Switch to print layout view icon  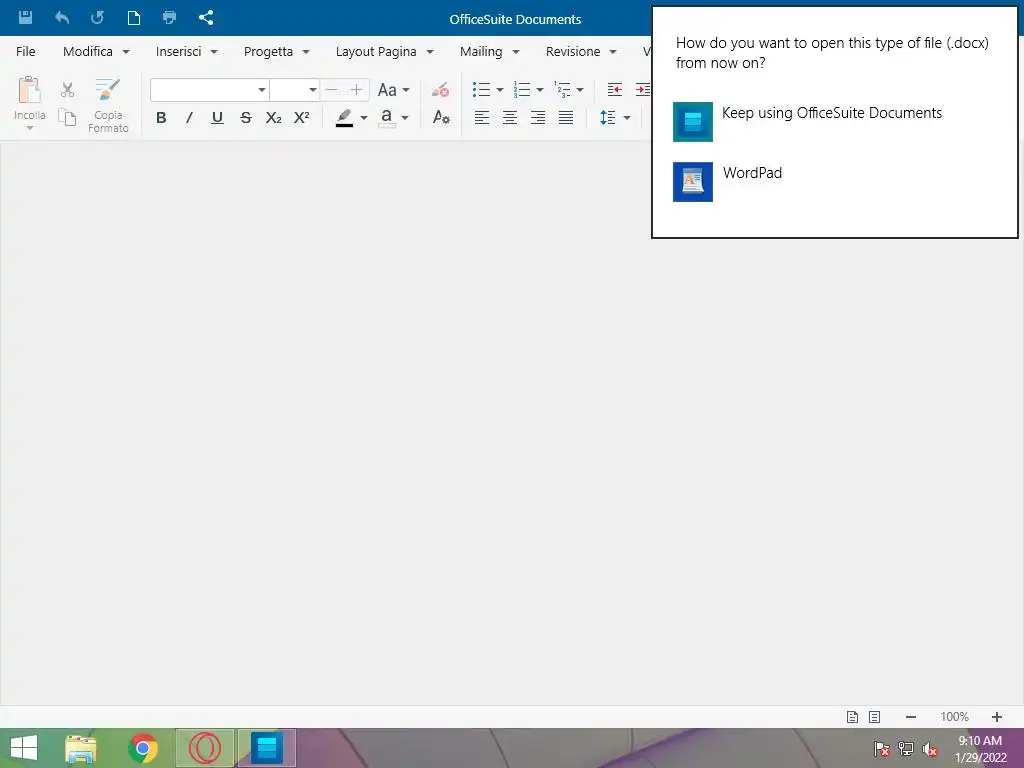coord(852,717)
